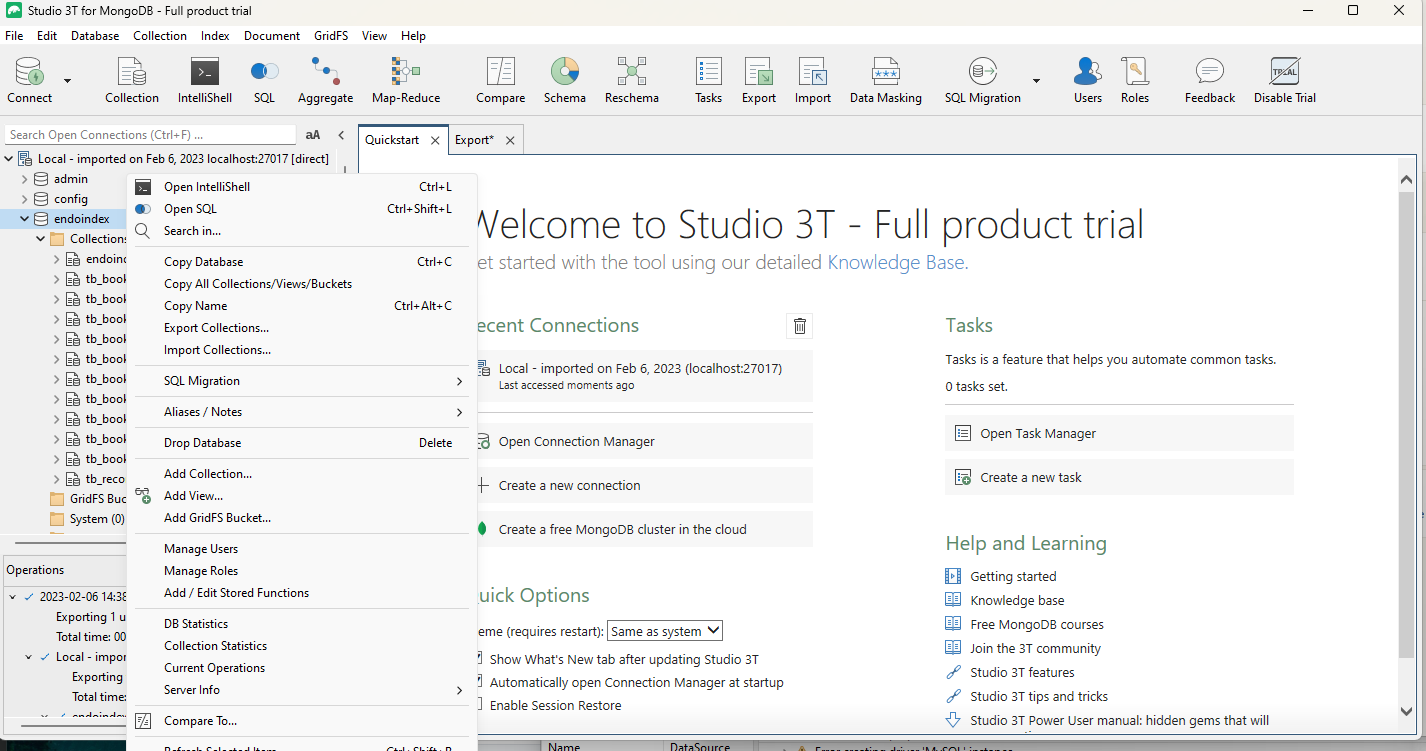Viewport: 1426px width, 751px height.
Task: Open the Getting started link
Action: 1013,577
